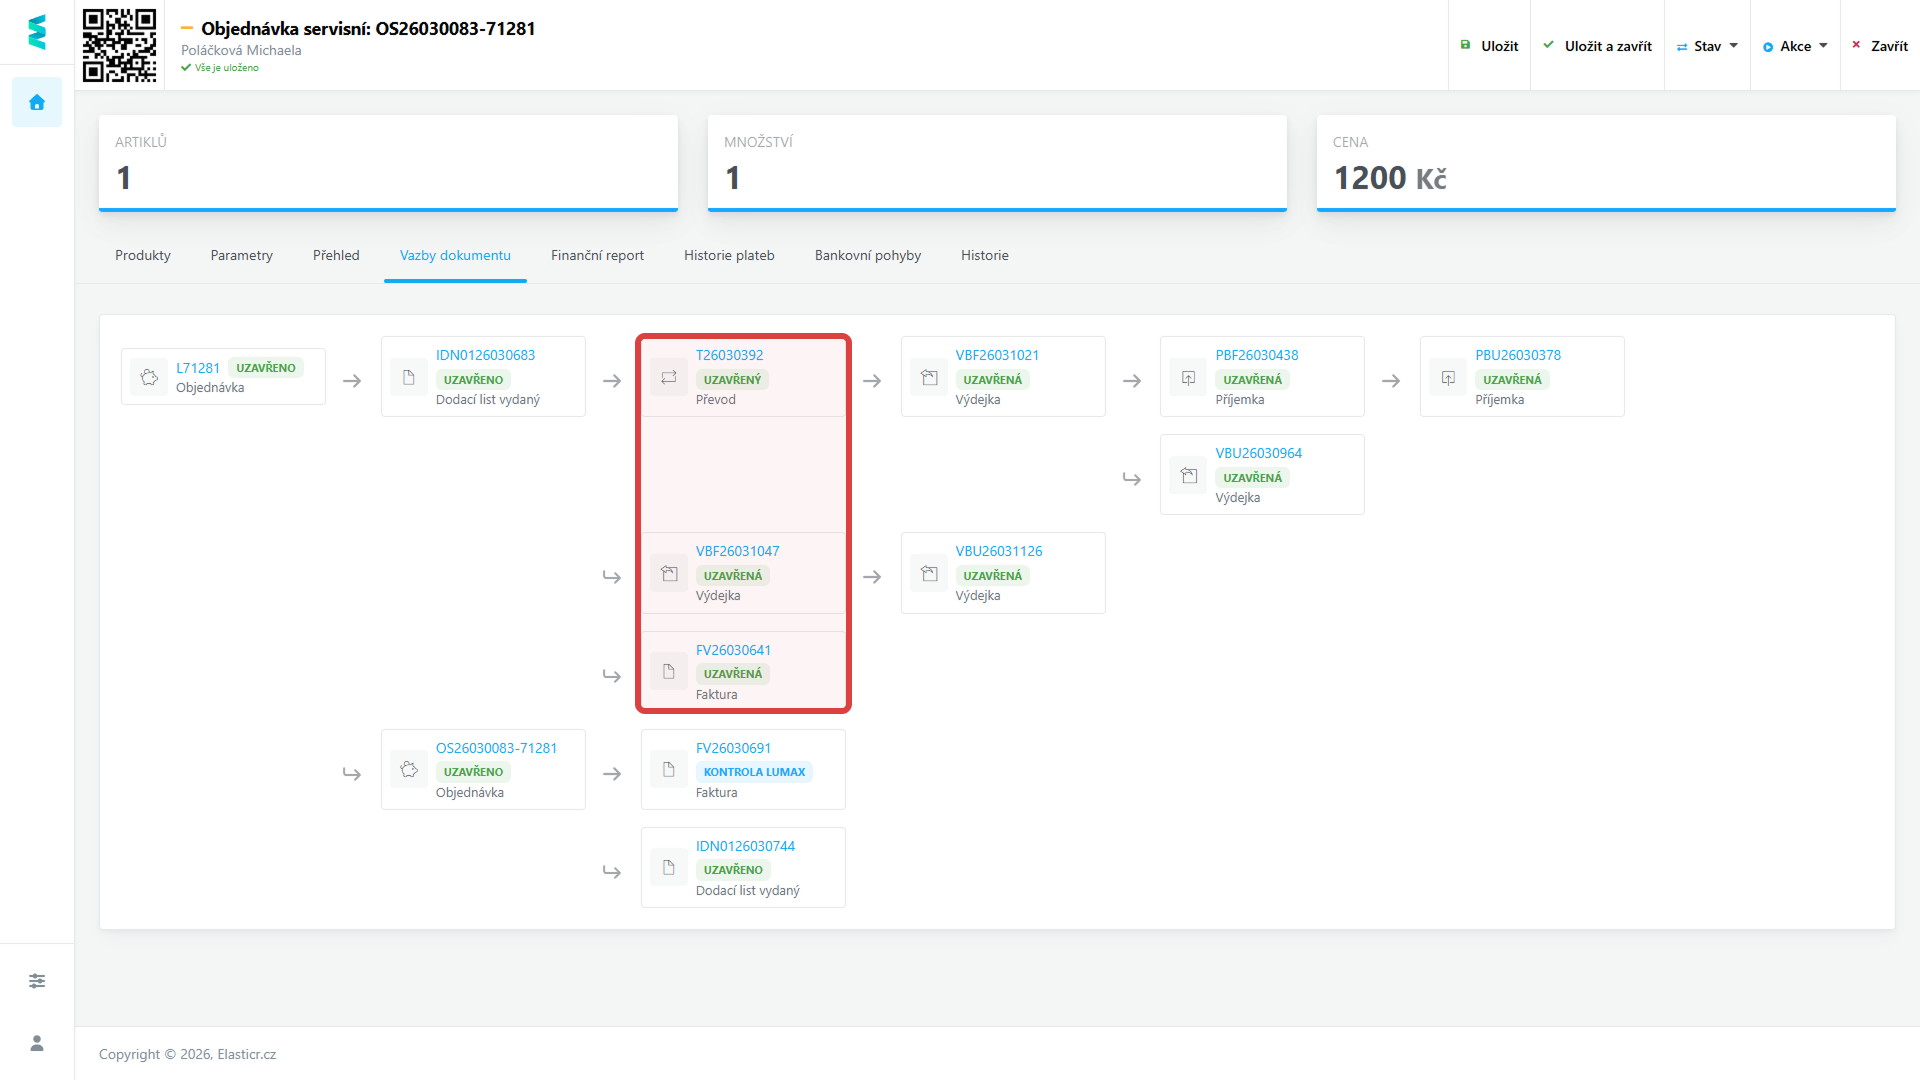Click the IDN0126030744 document icon
This screenshot has height=1080, width=1920.
[x=669, y=867]
